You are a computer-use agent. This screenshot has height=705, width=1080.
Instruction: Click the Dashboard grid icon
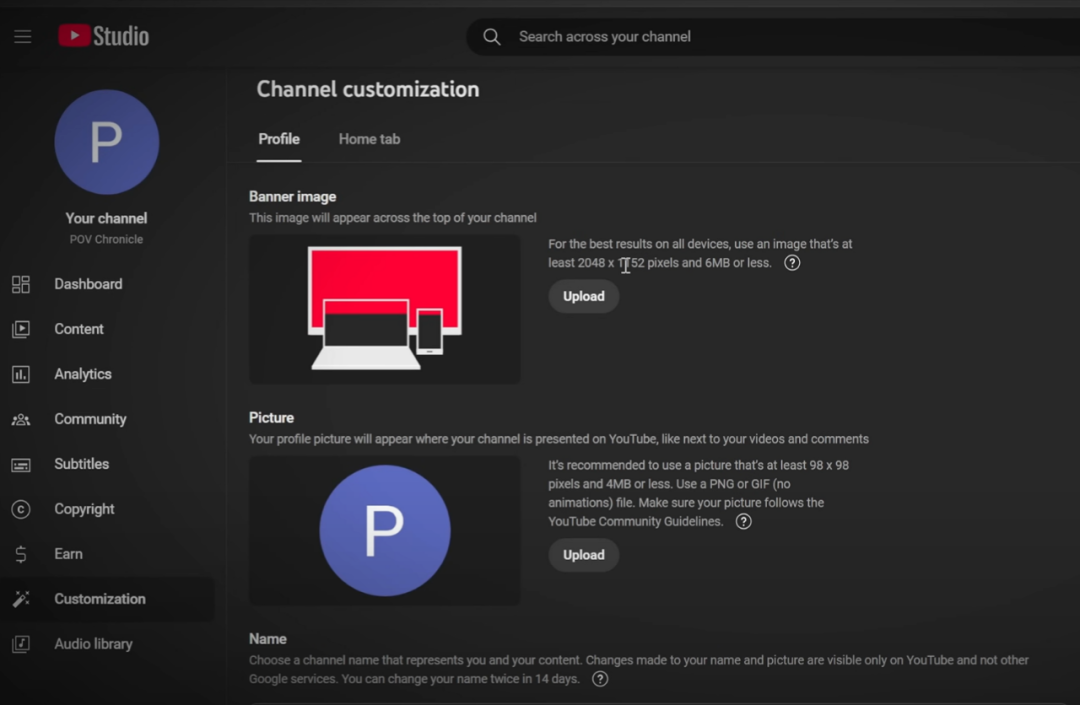pyautogui.click(x=21, y=284)
